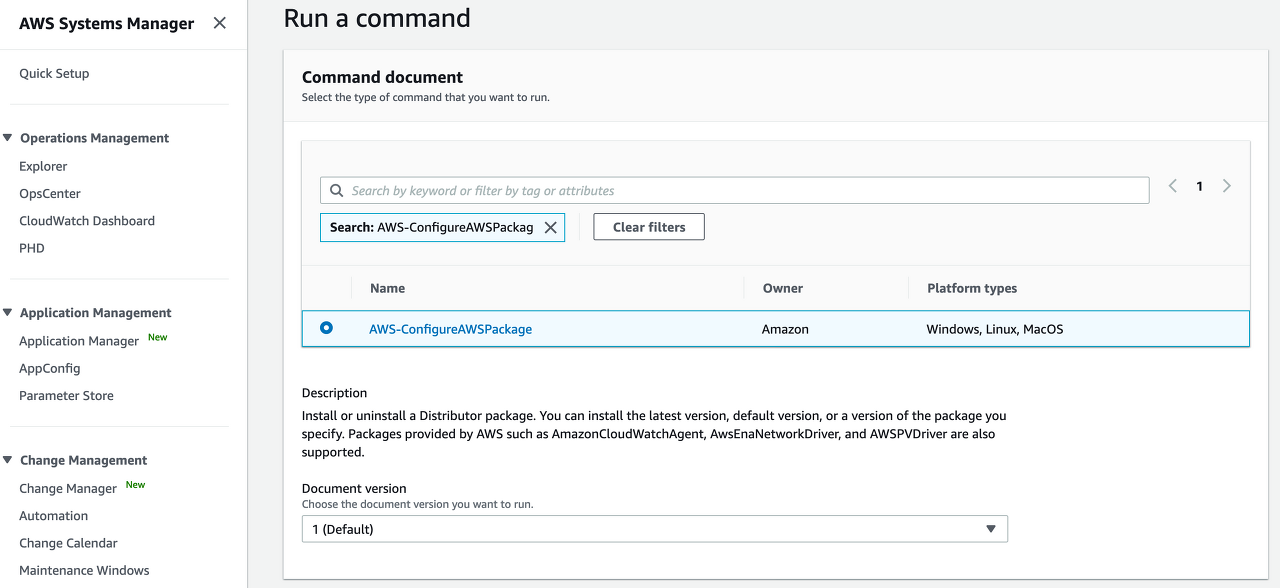Viewport: 1280px width, 588px height.
Task: Go to the next results page
Action: 1227,186
